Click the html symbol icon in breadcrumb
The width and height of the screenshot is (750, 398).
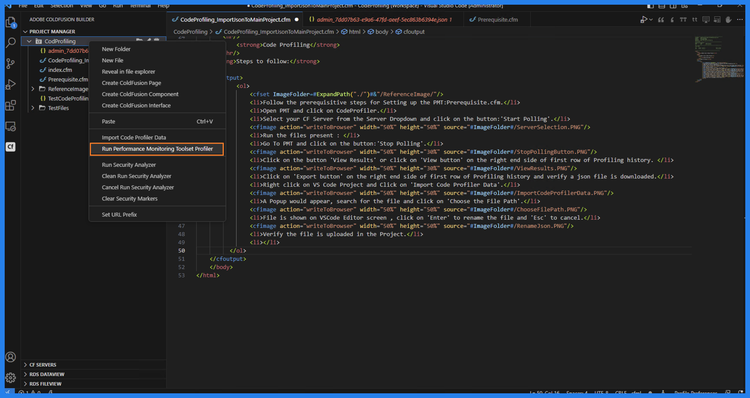tap(344, 32)
